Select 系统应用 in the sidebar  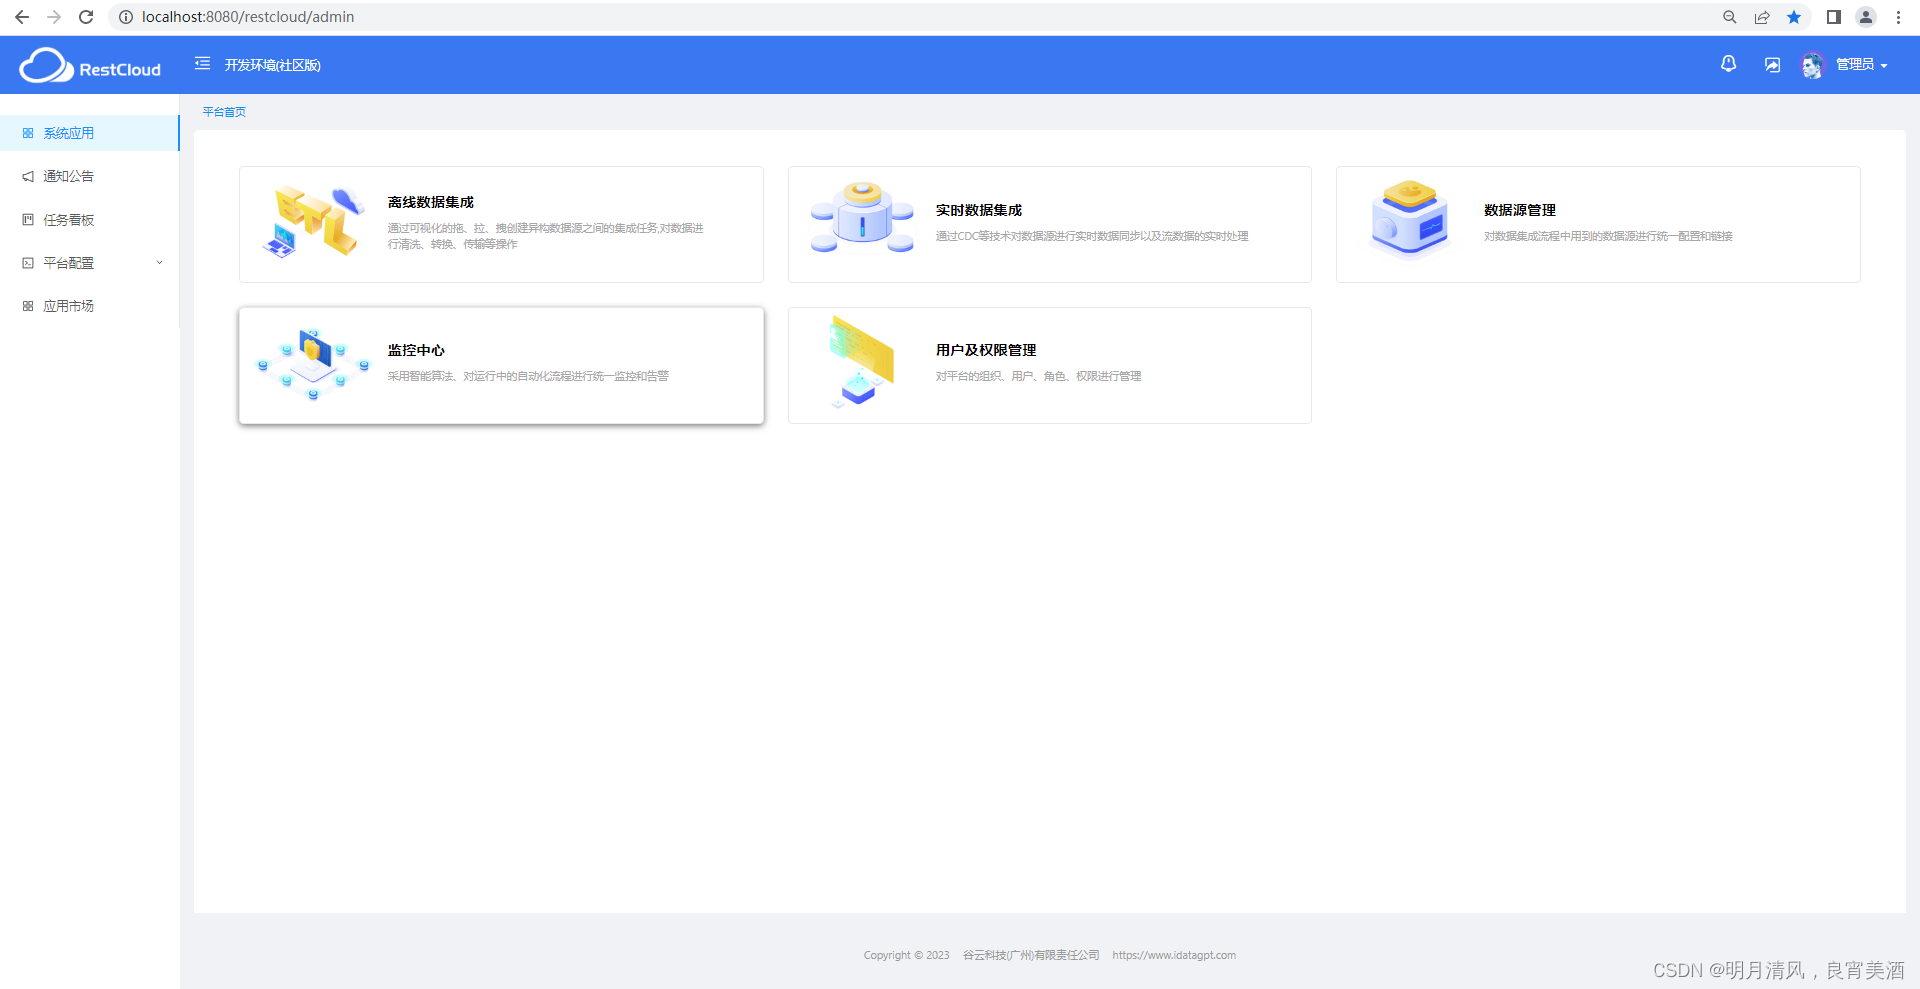68,132
